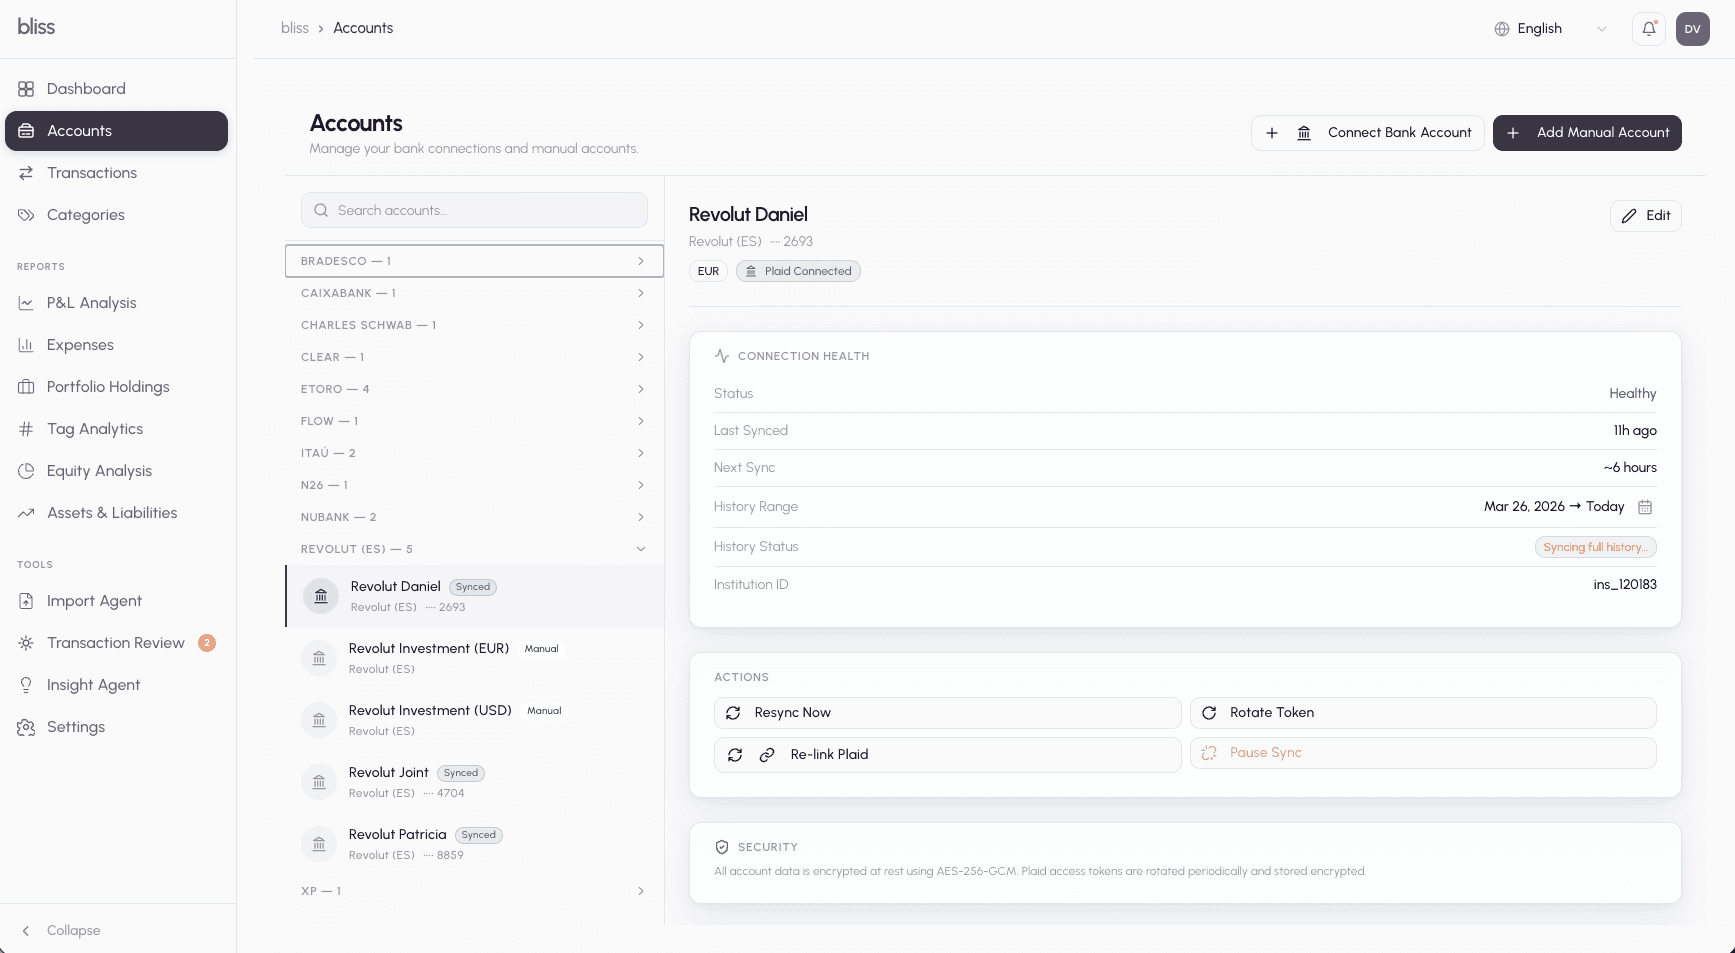Click the search accounts field
Image resolution: width=1735 pixels, height=953 pixels.
[x=473, y=210]
